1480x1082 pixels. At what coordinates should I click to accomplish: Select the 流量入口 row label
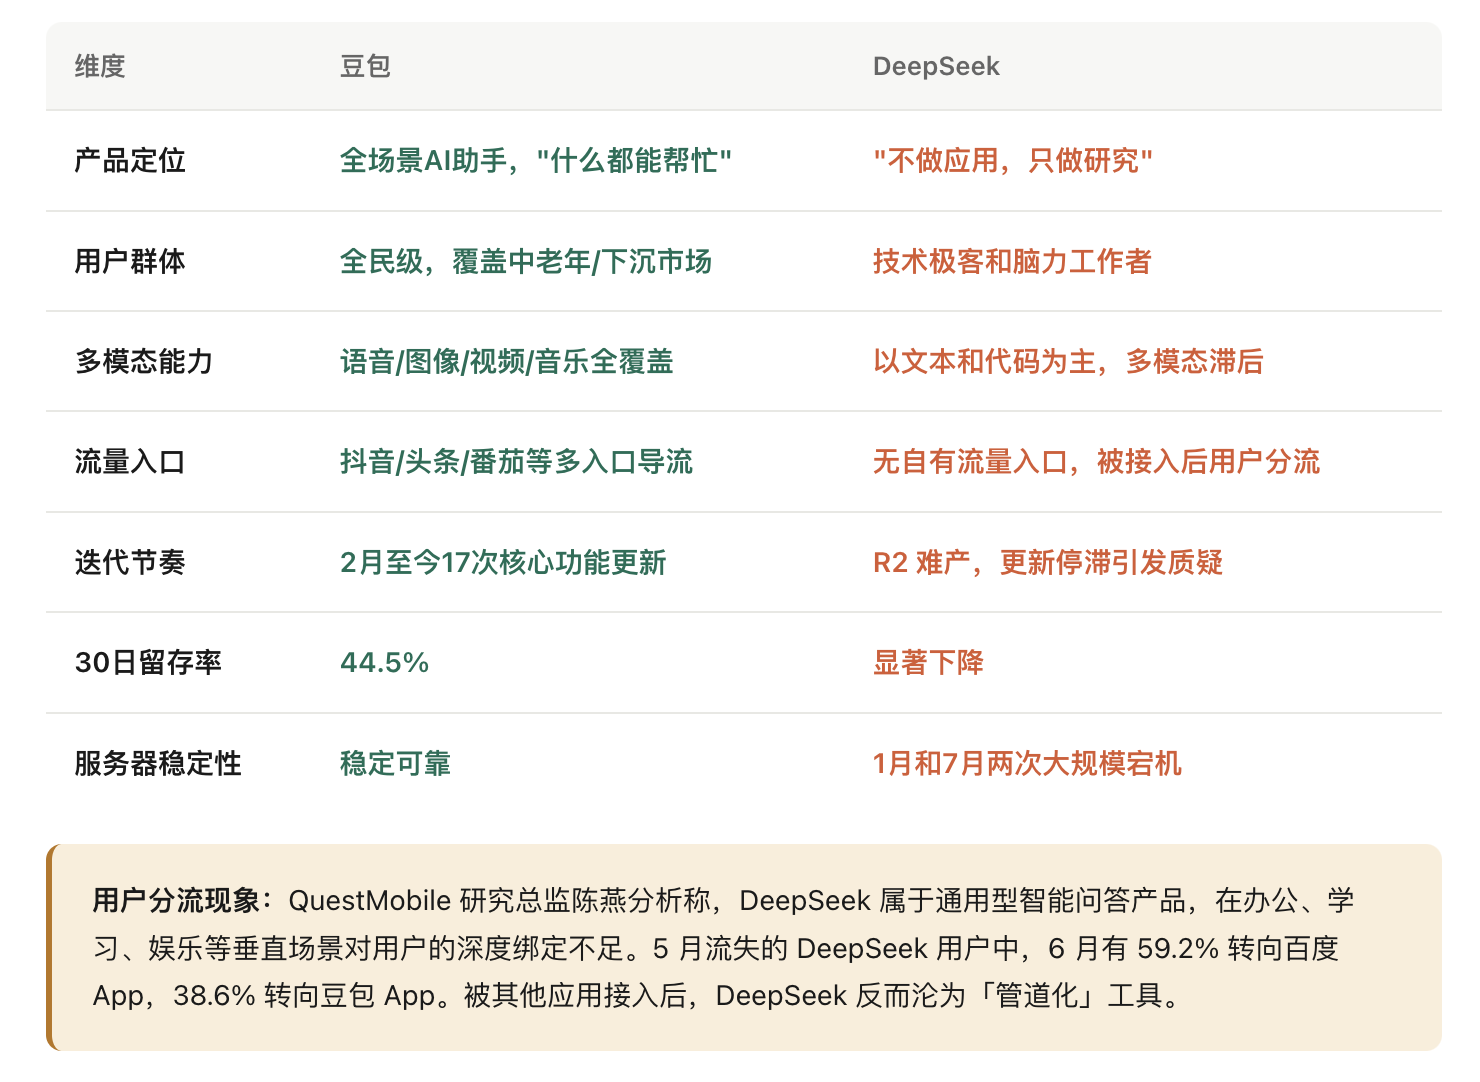(x=130, y=462)
